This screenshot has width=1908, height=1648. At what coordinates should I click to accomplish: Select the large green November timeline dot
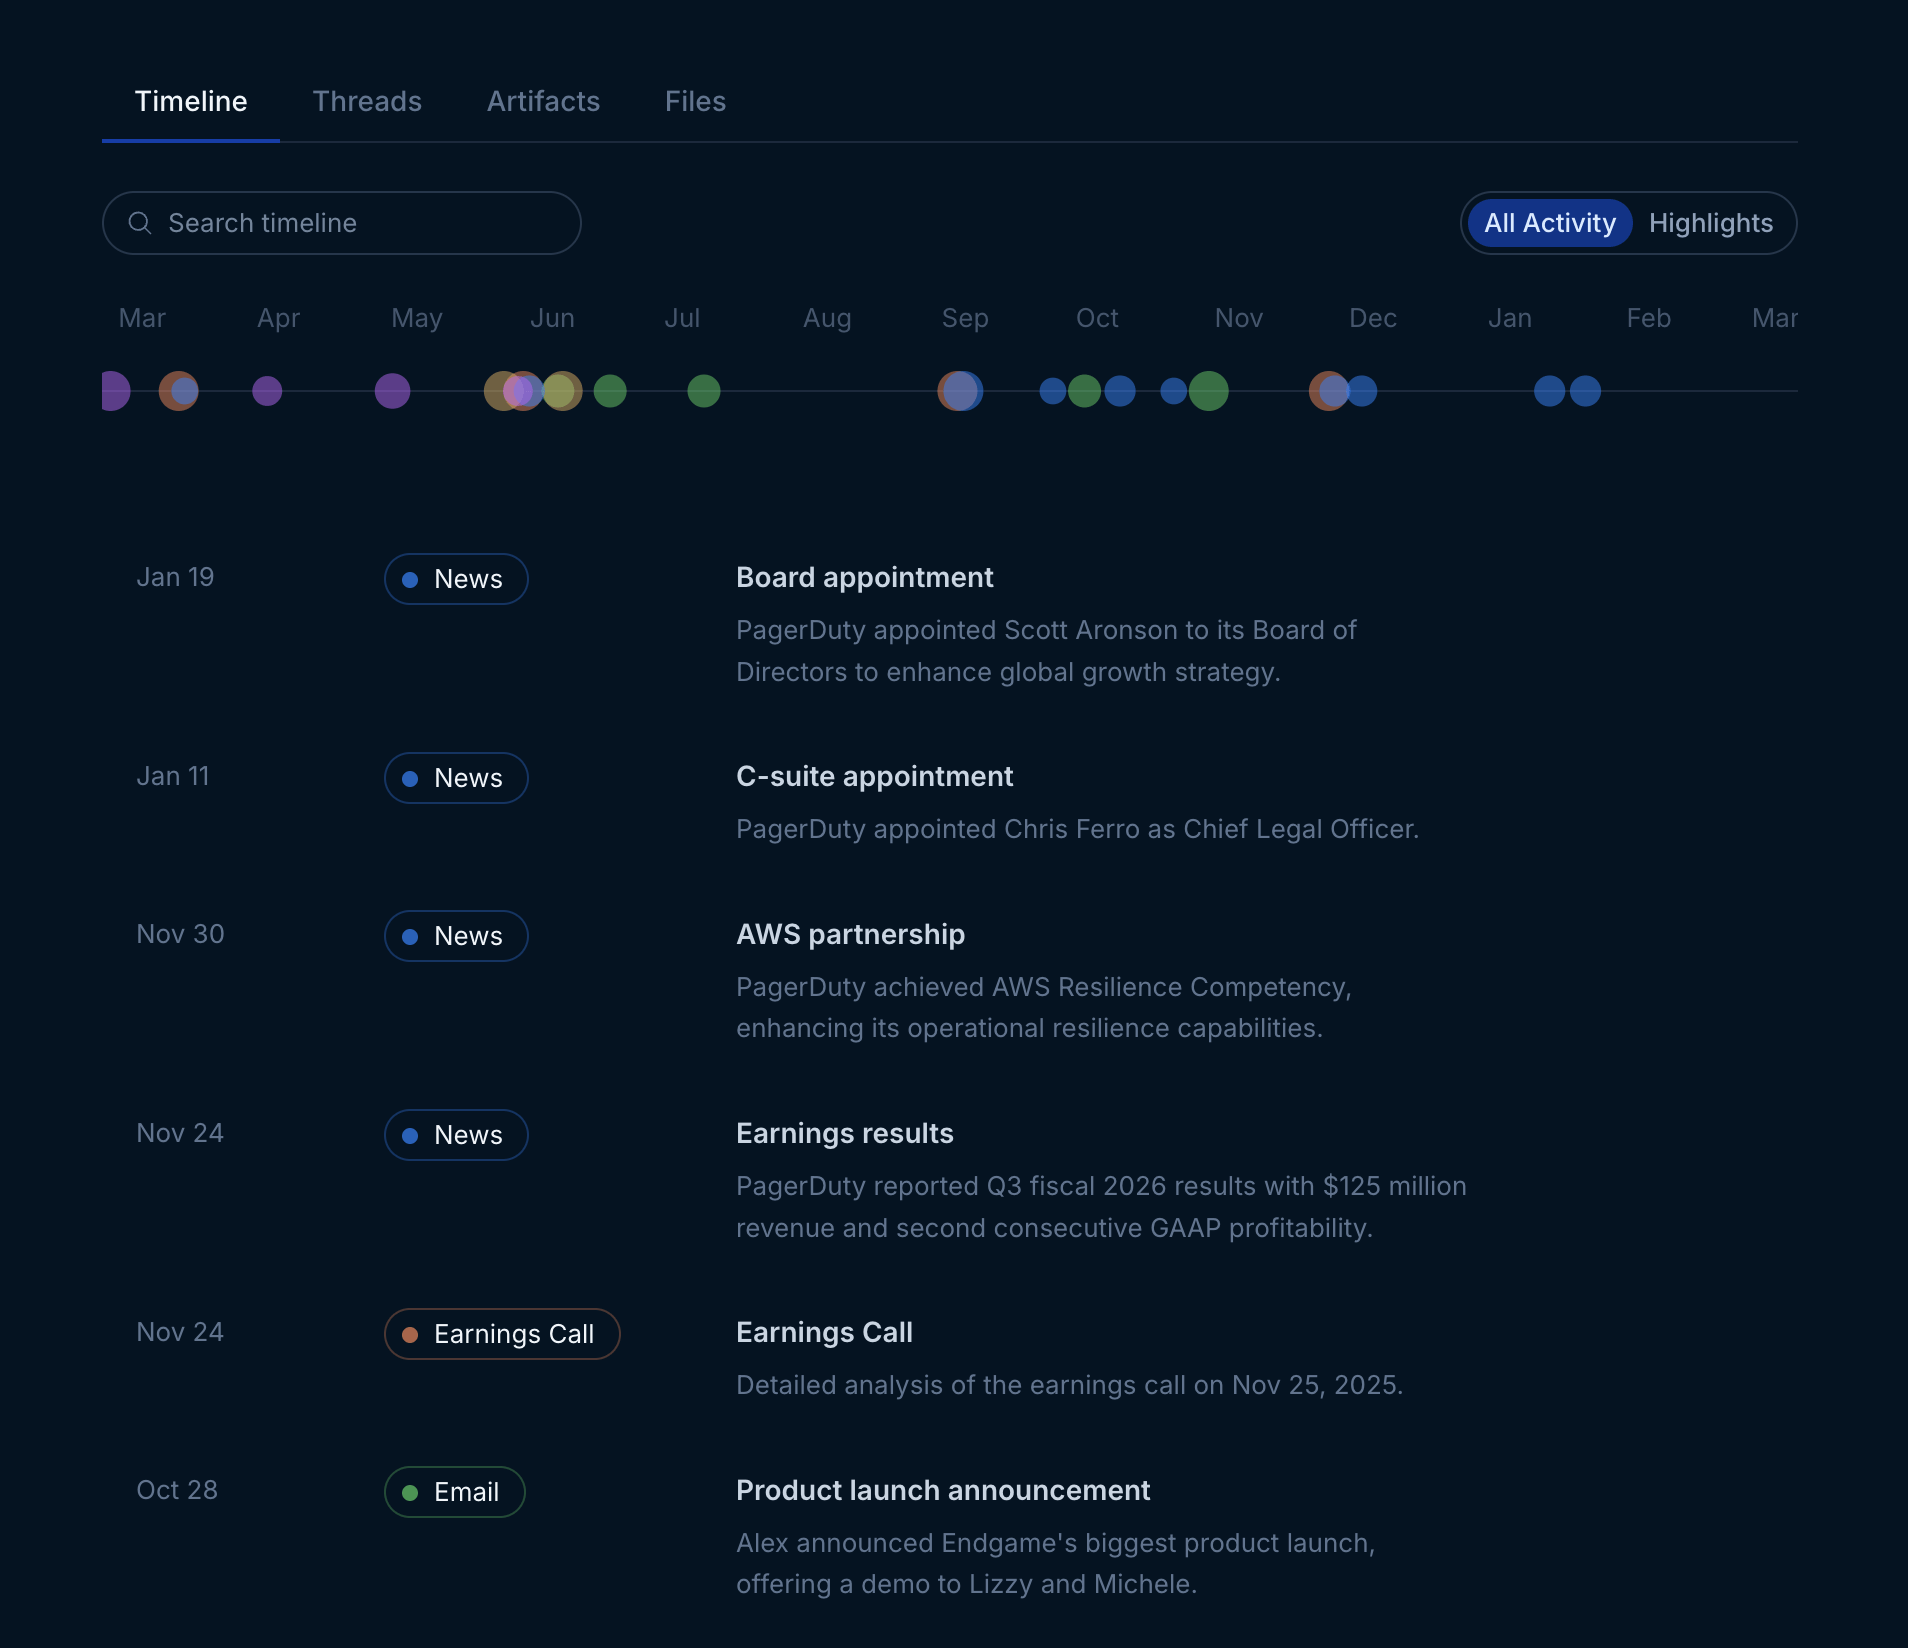1208,391
